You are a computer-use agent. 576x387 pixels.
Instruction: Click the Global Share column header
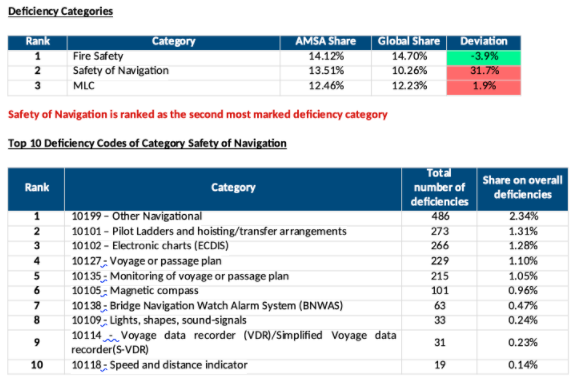tap(409, 41)
